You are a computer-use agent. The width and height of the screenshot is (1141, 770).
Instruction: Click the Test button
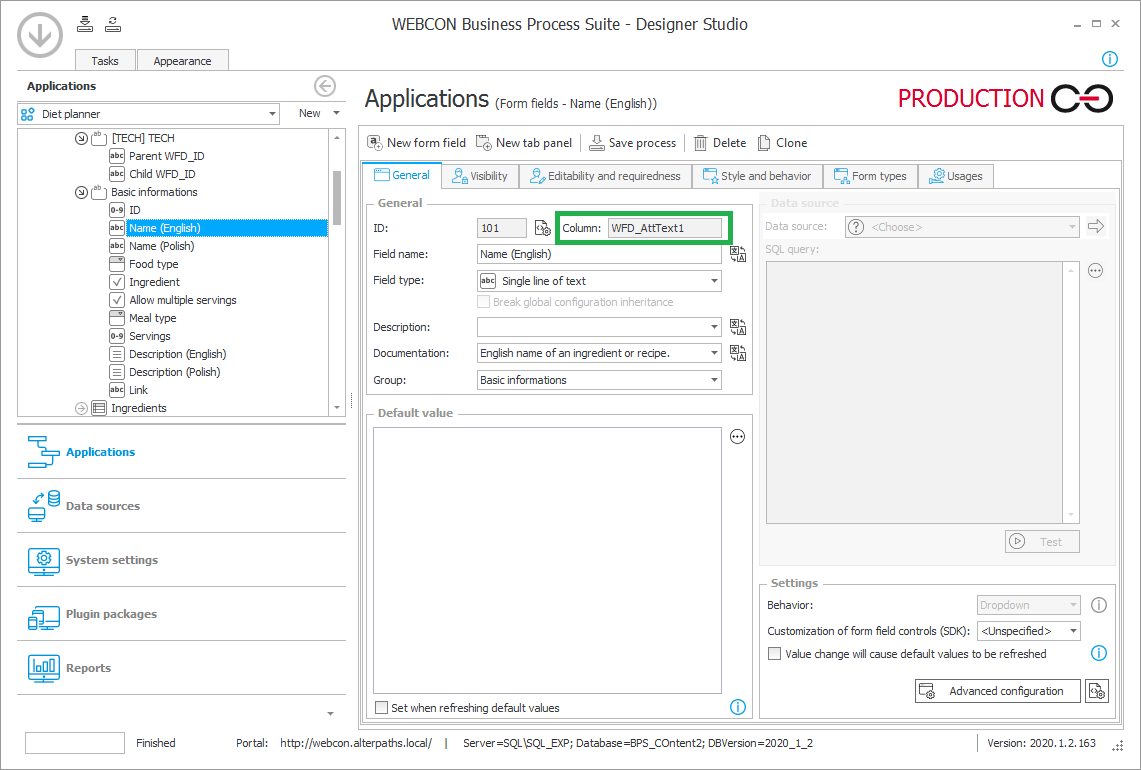coord(1042,541)
